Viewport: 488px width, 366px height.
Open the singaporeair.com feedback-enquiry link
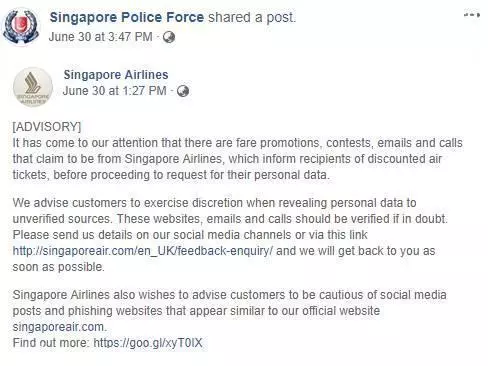coord(142,251)
